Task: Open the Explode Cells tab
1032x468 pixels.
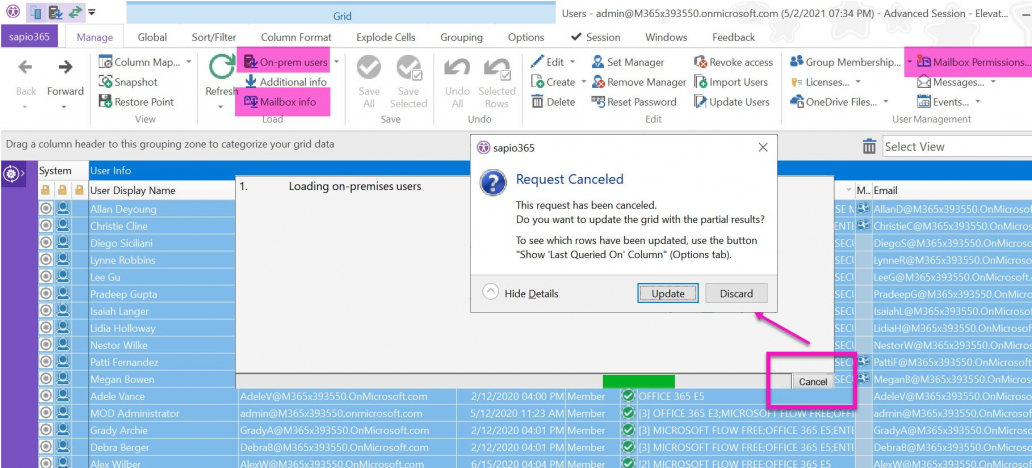Action: pyautogui.click(x=386, y=38)
